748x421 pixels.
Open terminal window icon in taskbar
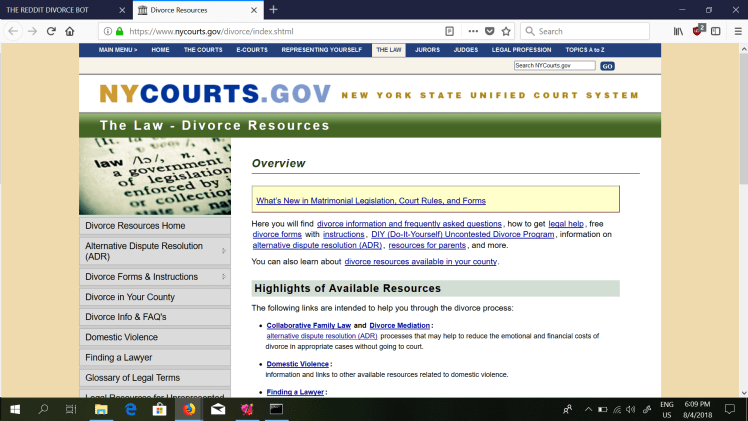pos(276,409)
